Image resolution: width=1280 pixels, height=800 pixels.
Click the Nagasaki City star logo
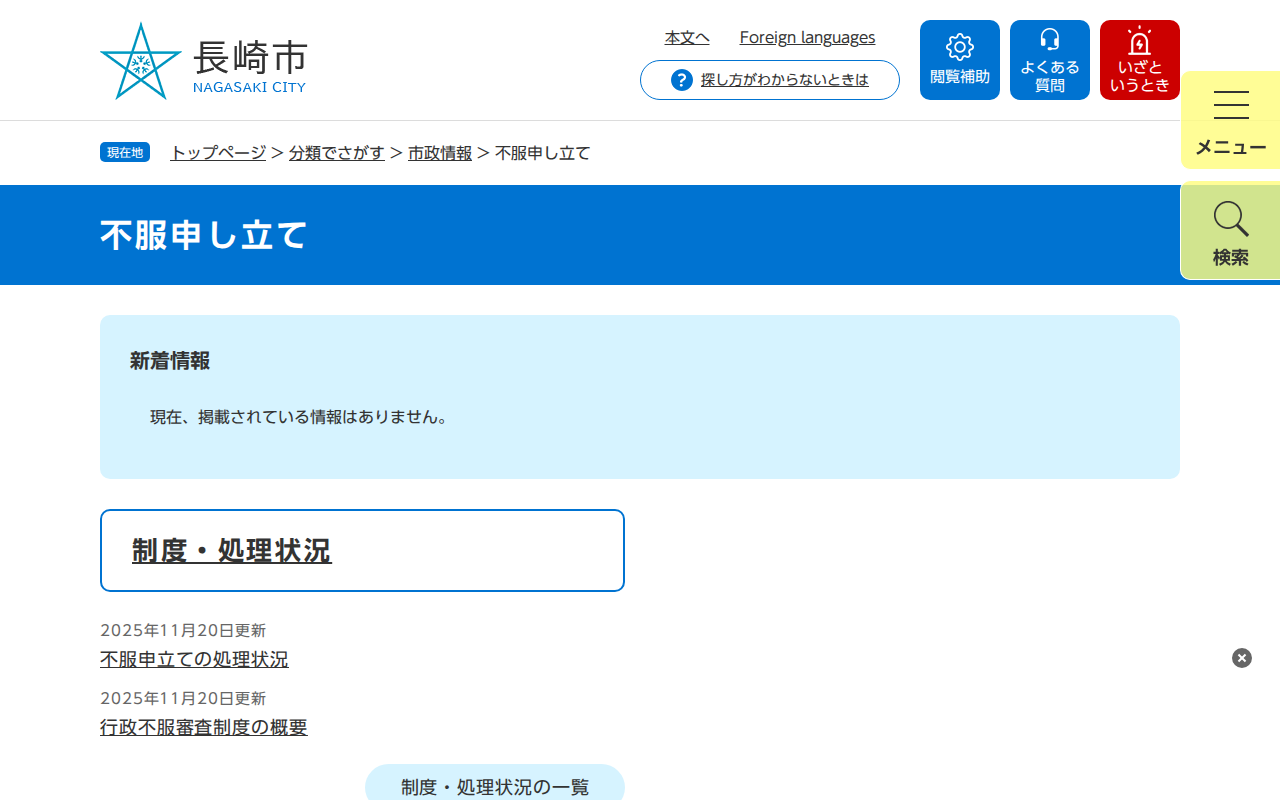(x=140, y=60)
